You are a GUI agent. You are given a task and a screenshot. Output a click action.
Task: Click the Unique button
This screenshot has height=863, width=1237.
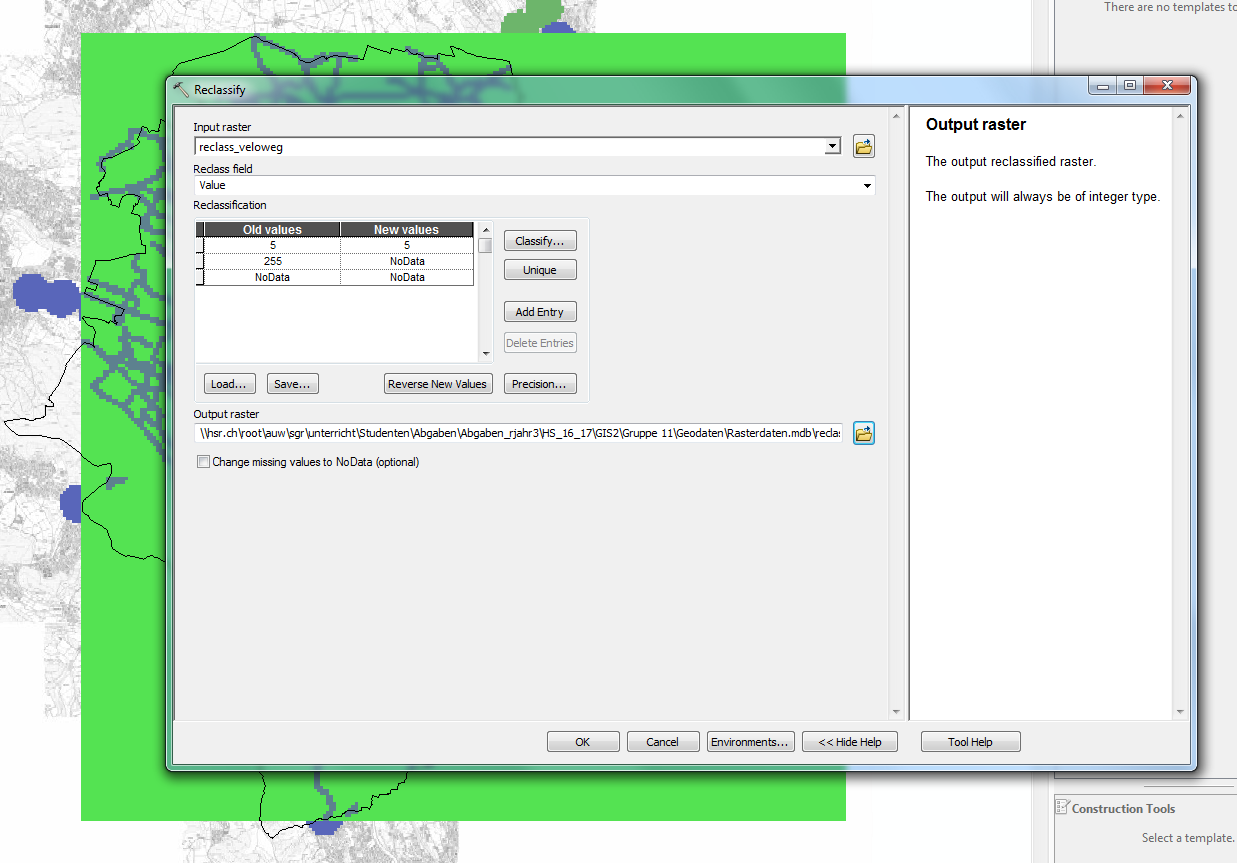(540, 270)
